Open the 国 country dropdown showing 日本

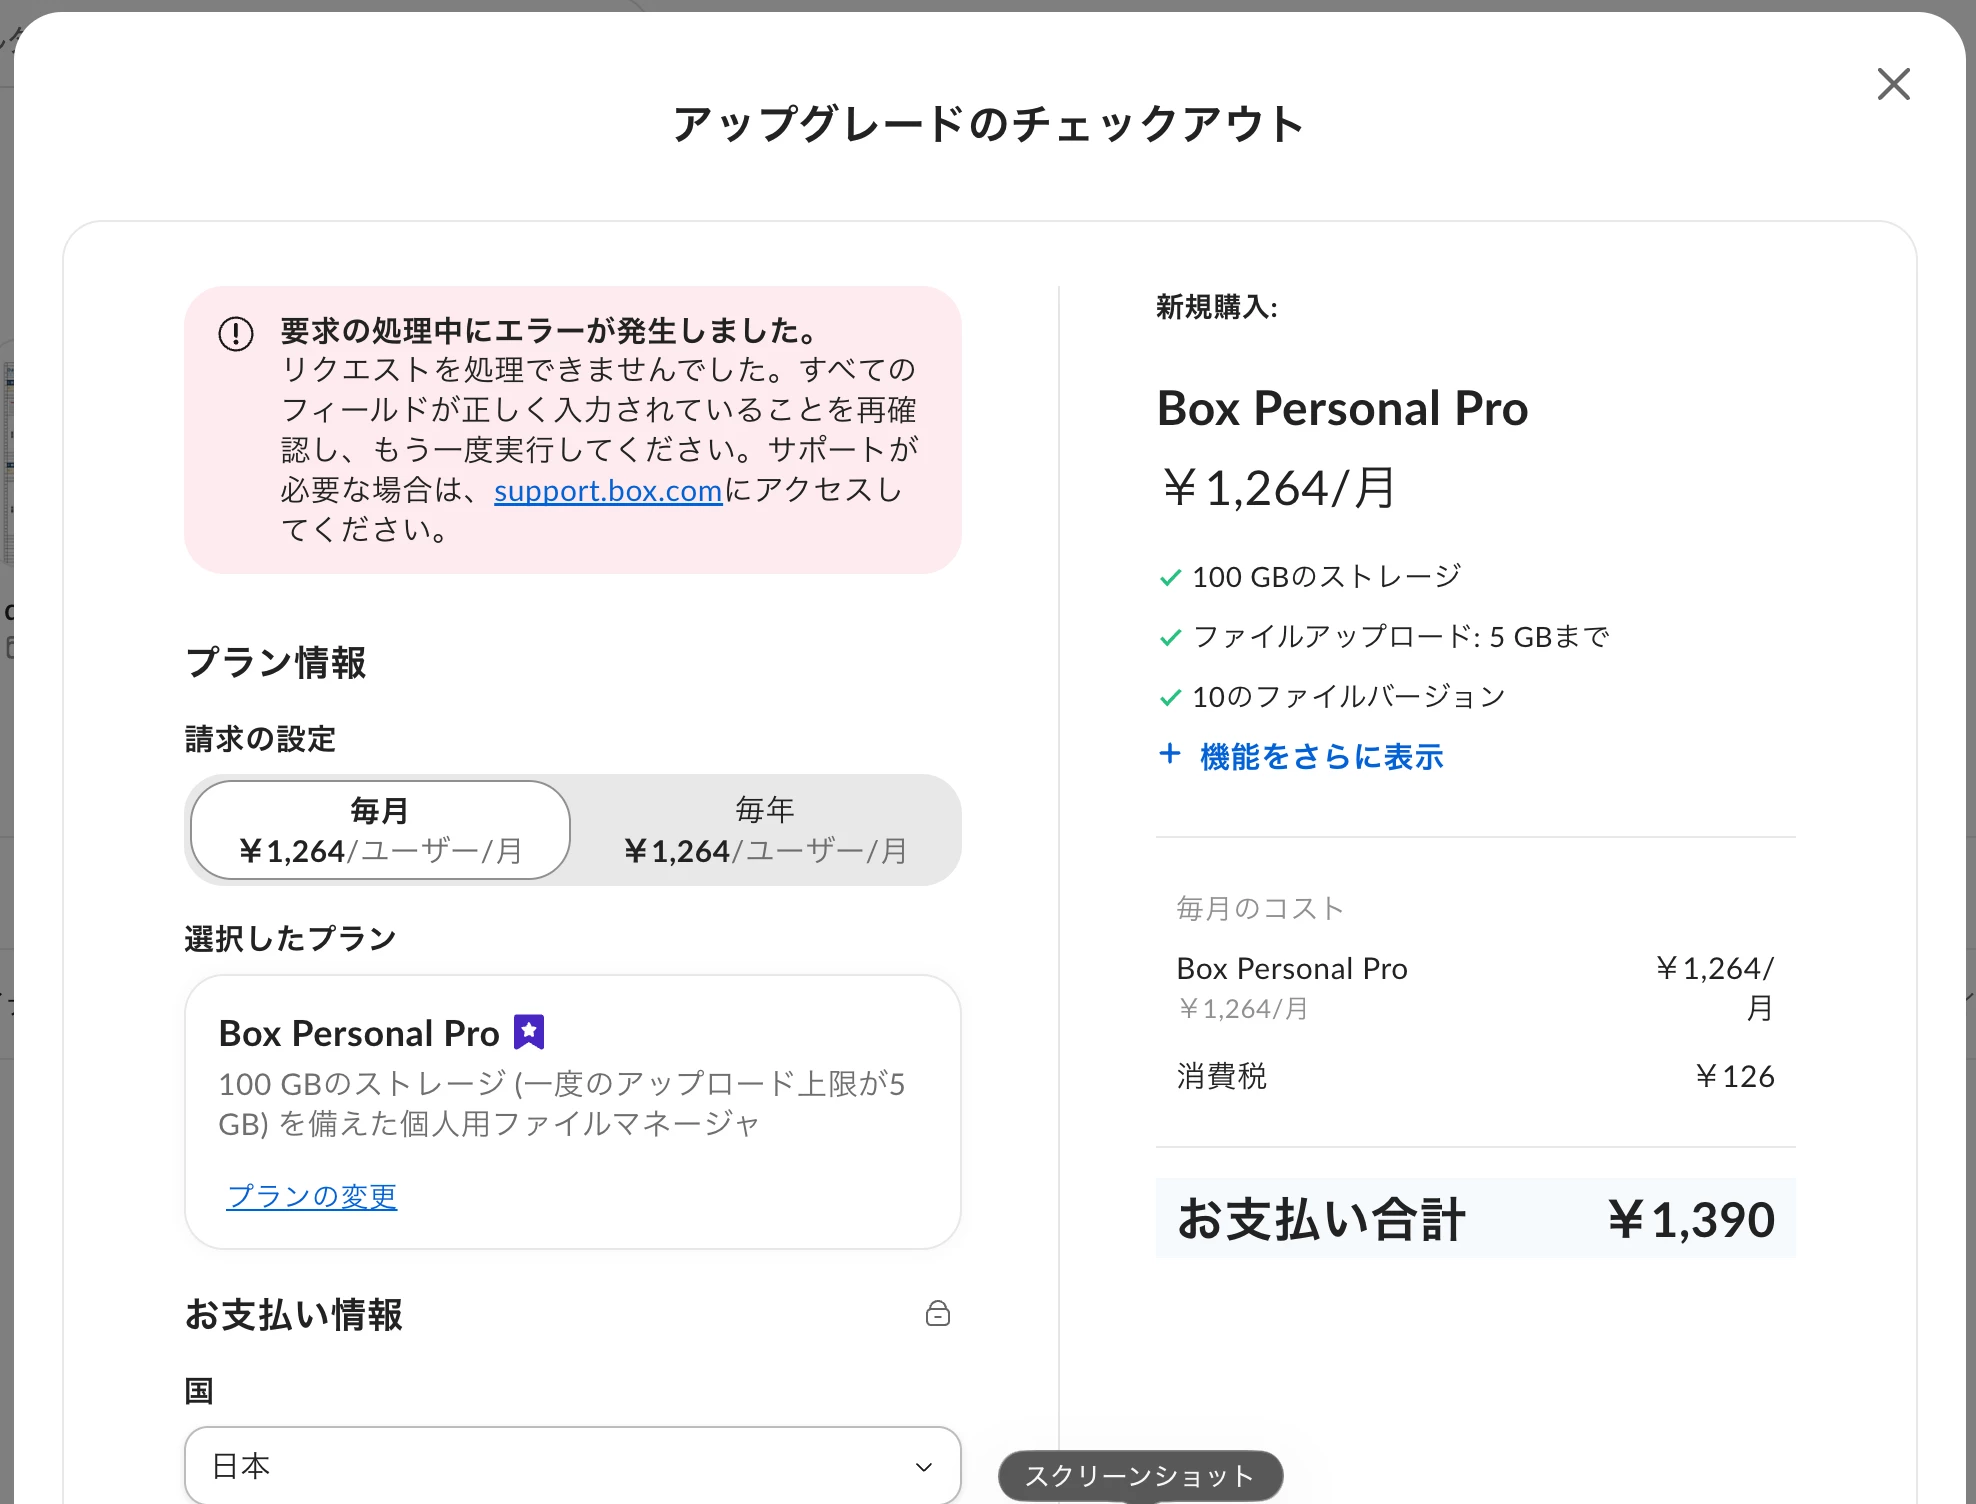[x=573, y=1466]
